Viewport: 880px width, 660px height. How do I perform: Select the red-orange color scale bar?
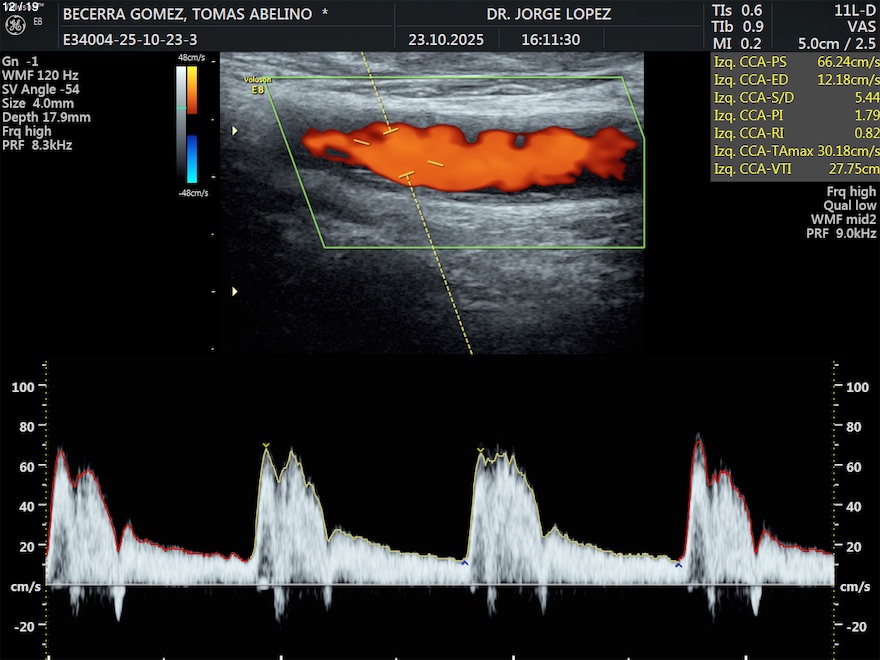[192, 90]
